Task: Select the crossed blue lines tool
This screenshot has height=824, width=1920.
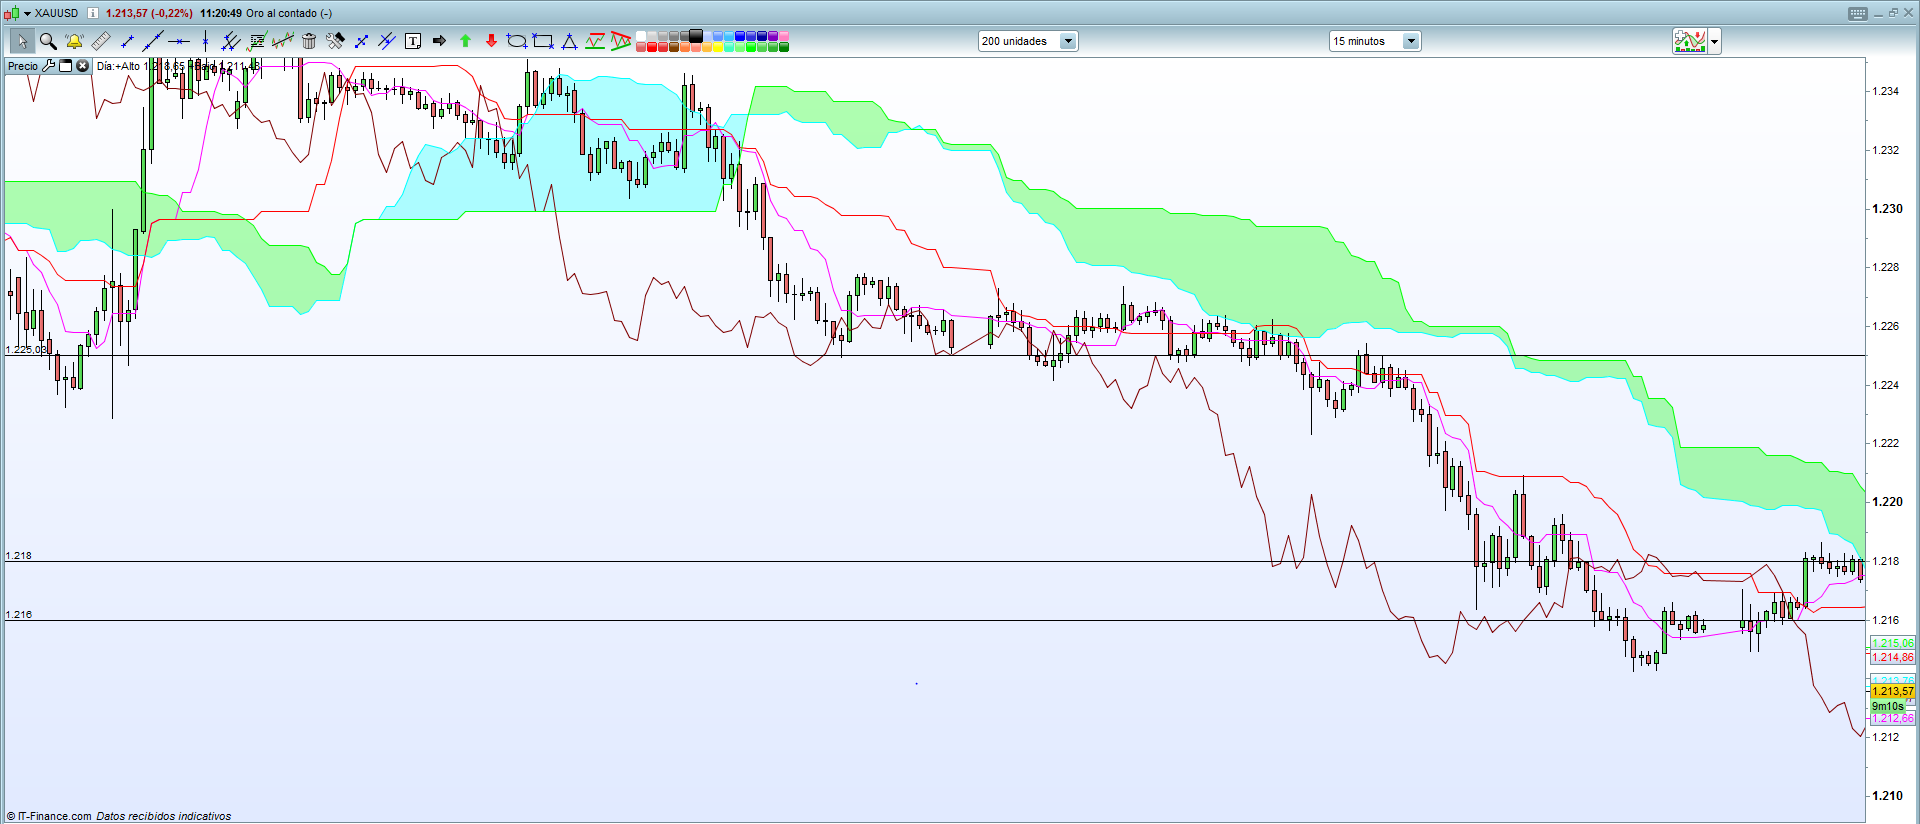Action: click(387, 41)
